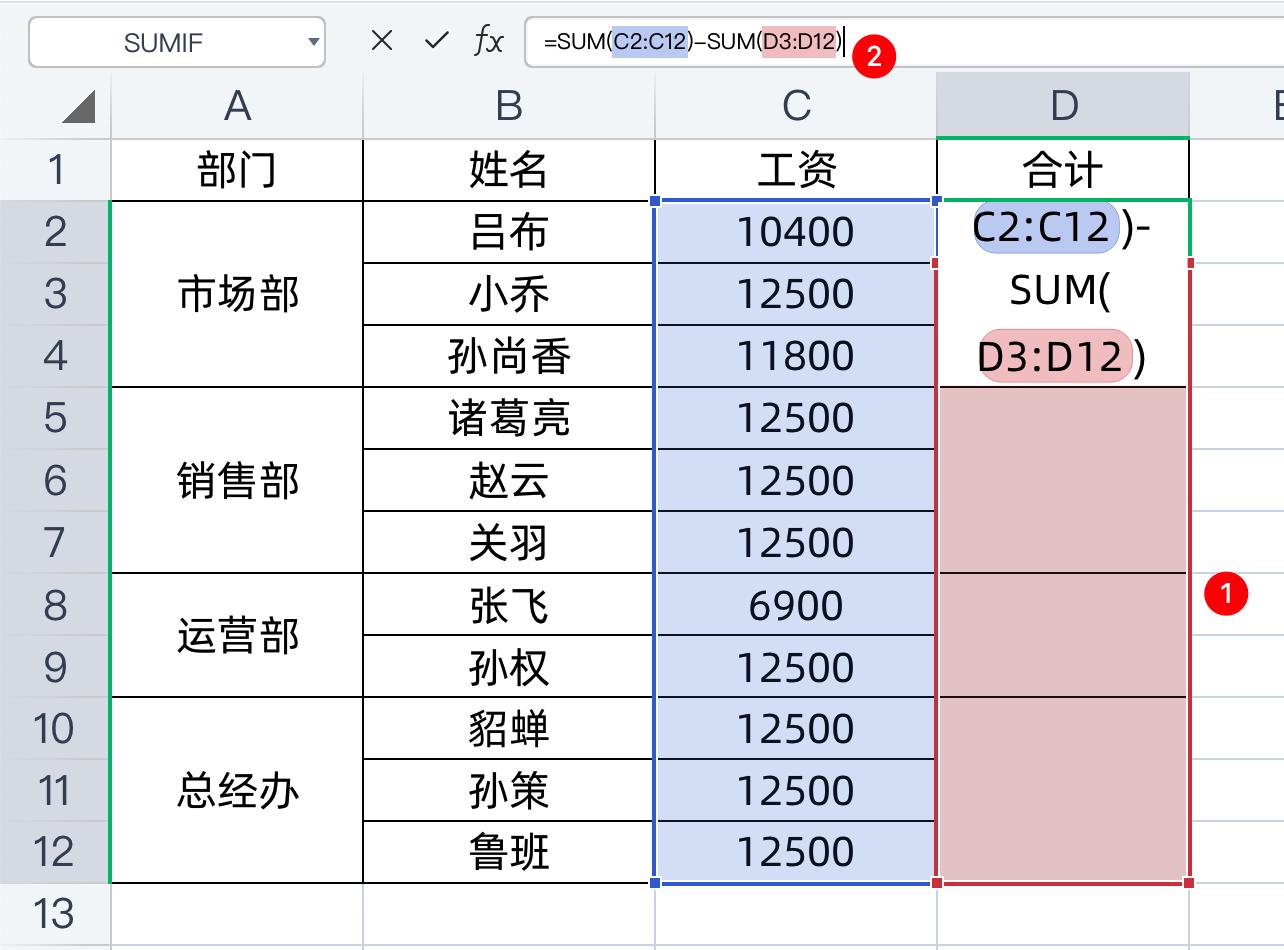This screenshot has width=1284, height=950.
Task: Select the cell with salary 6900
Action: [794, 605]
